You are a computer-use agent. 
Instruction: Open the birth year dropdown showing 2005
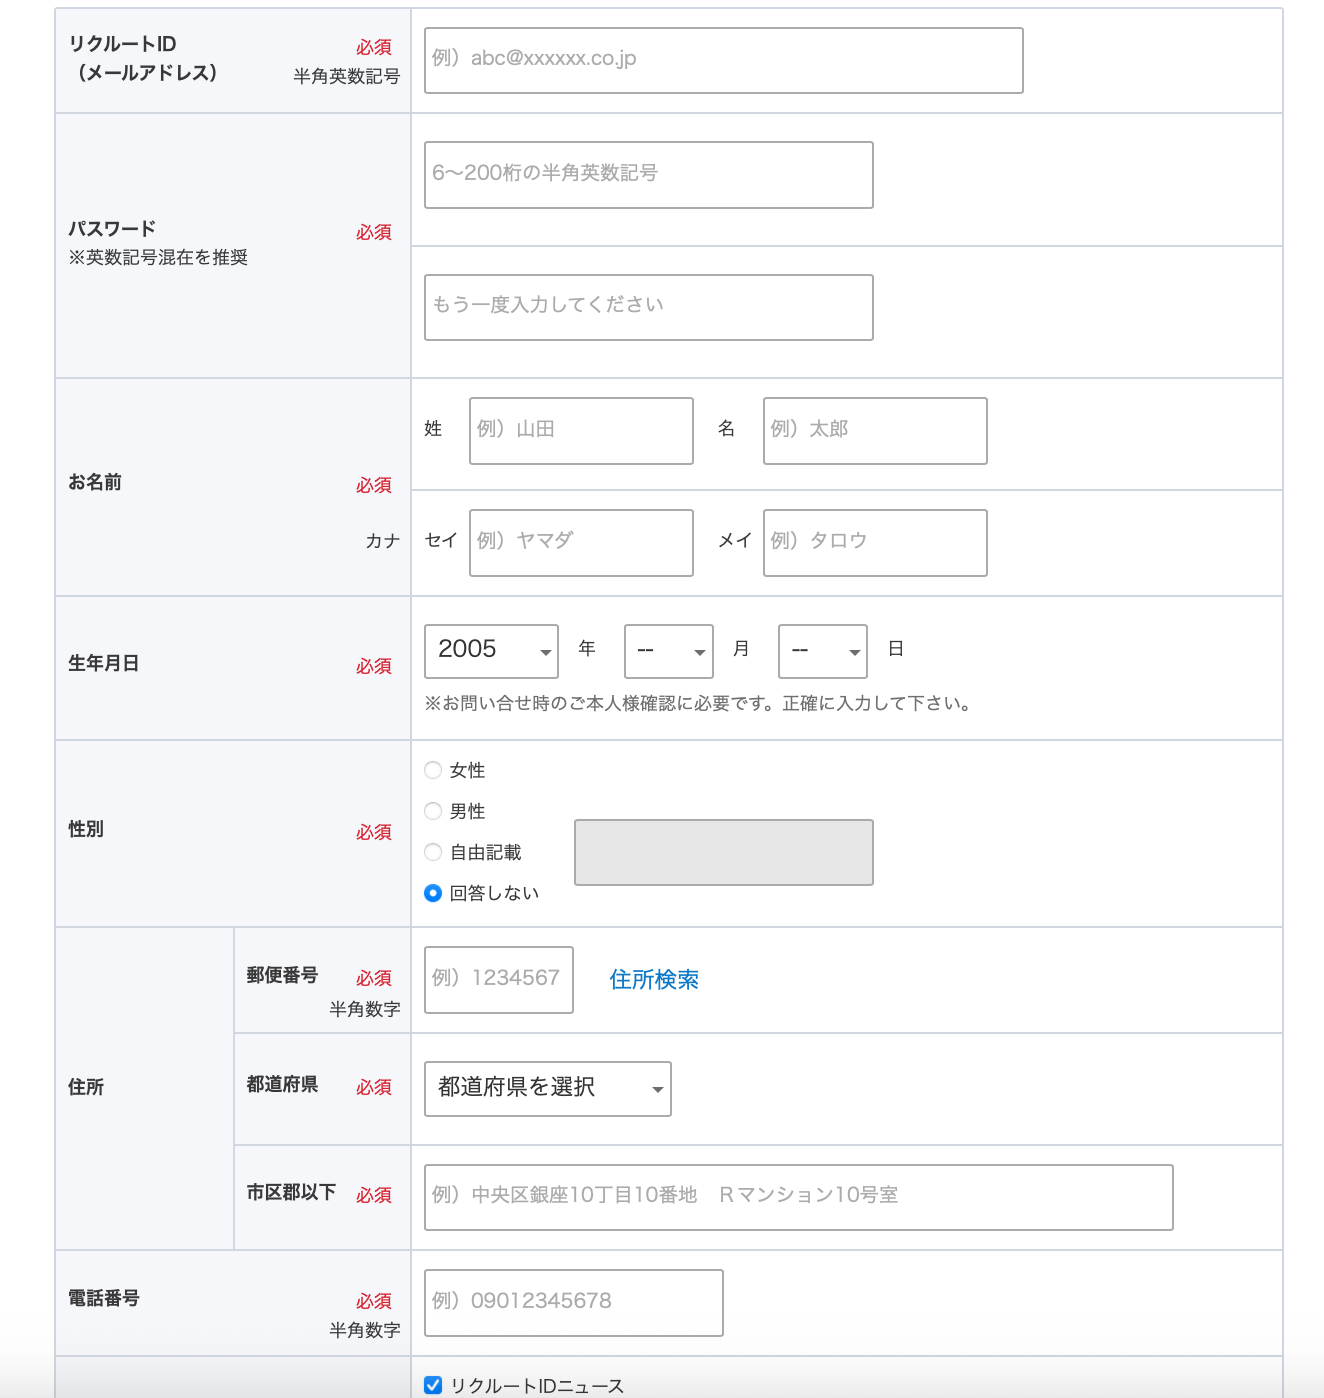point(491,651)
